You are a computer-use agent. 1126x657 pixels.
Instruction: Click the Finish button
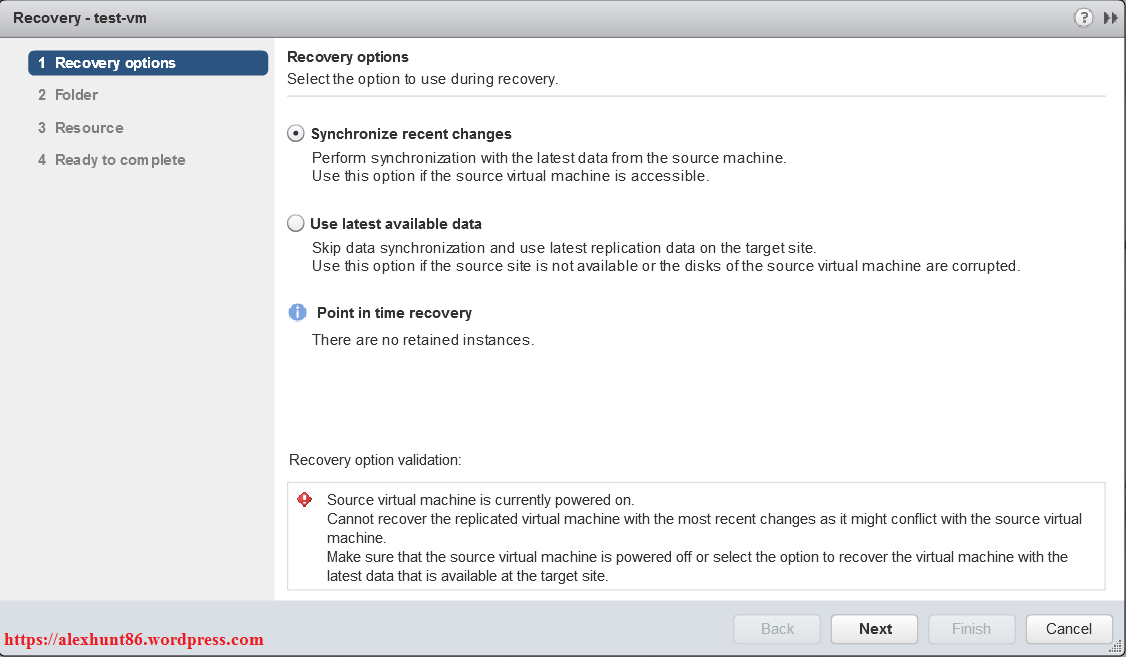click(971, 629)
